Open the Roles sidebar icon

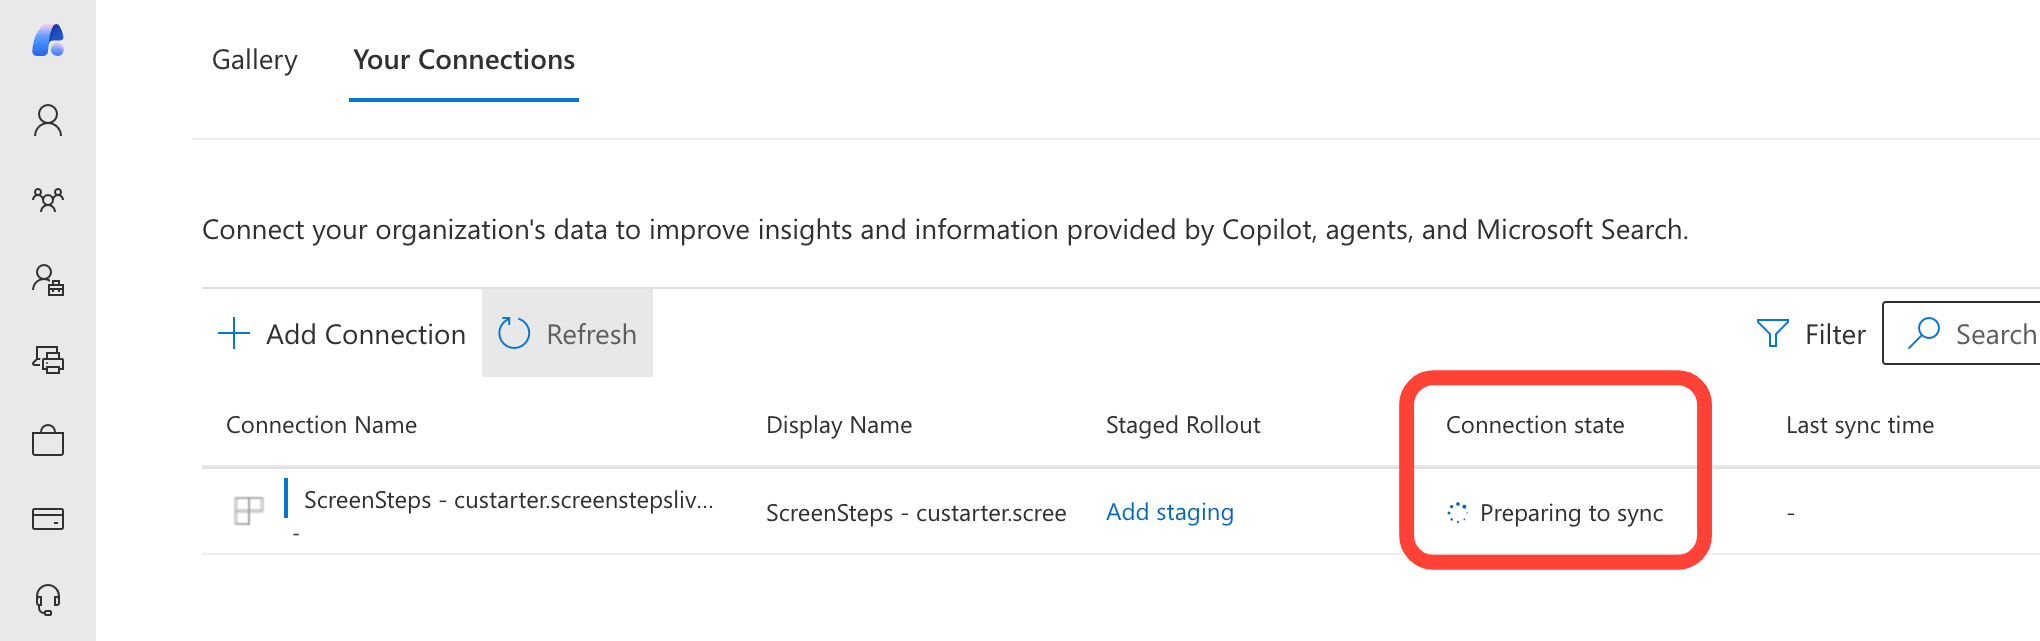(x=48, y=280)
